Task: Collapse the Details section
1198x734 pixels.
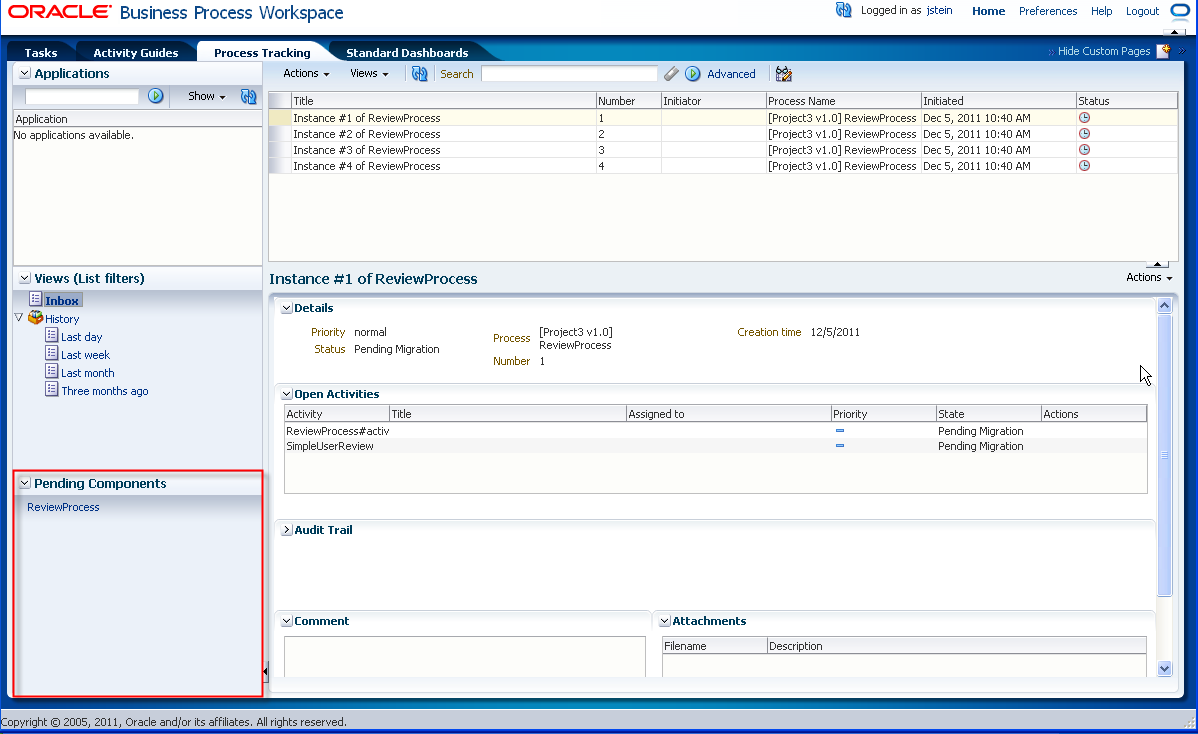Action: click(x=287, y=308)
